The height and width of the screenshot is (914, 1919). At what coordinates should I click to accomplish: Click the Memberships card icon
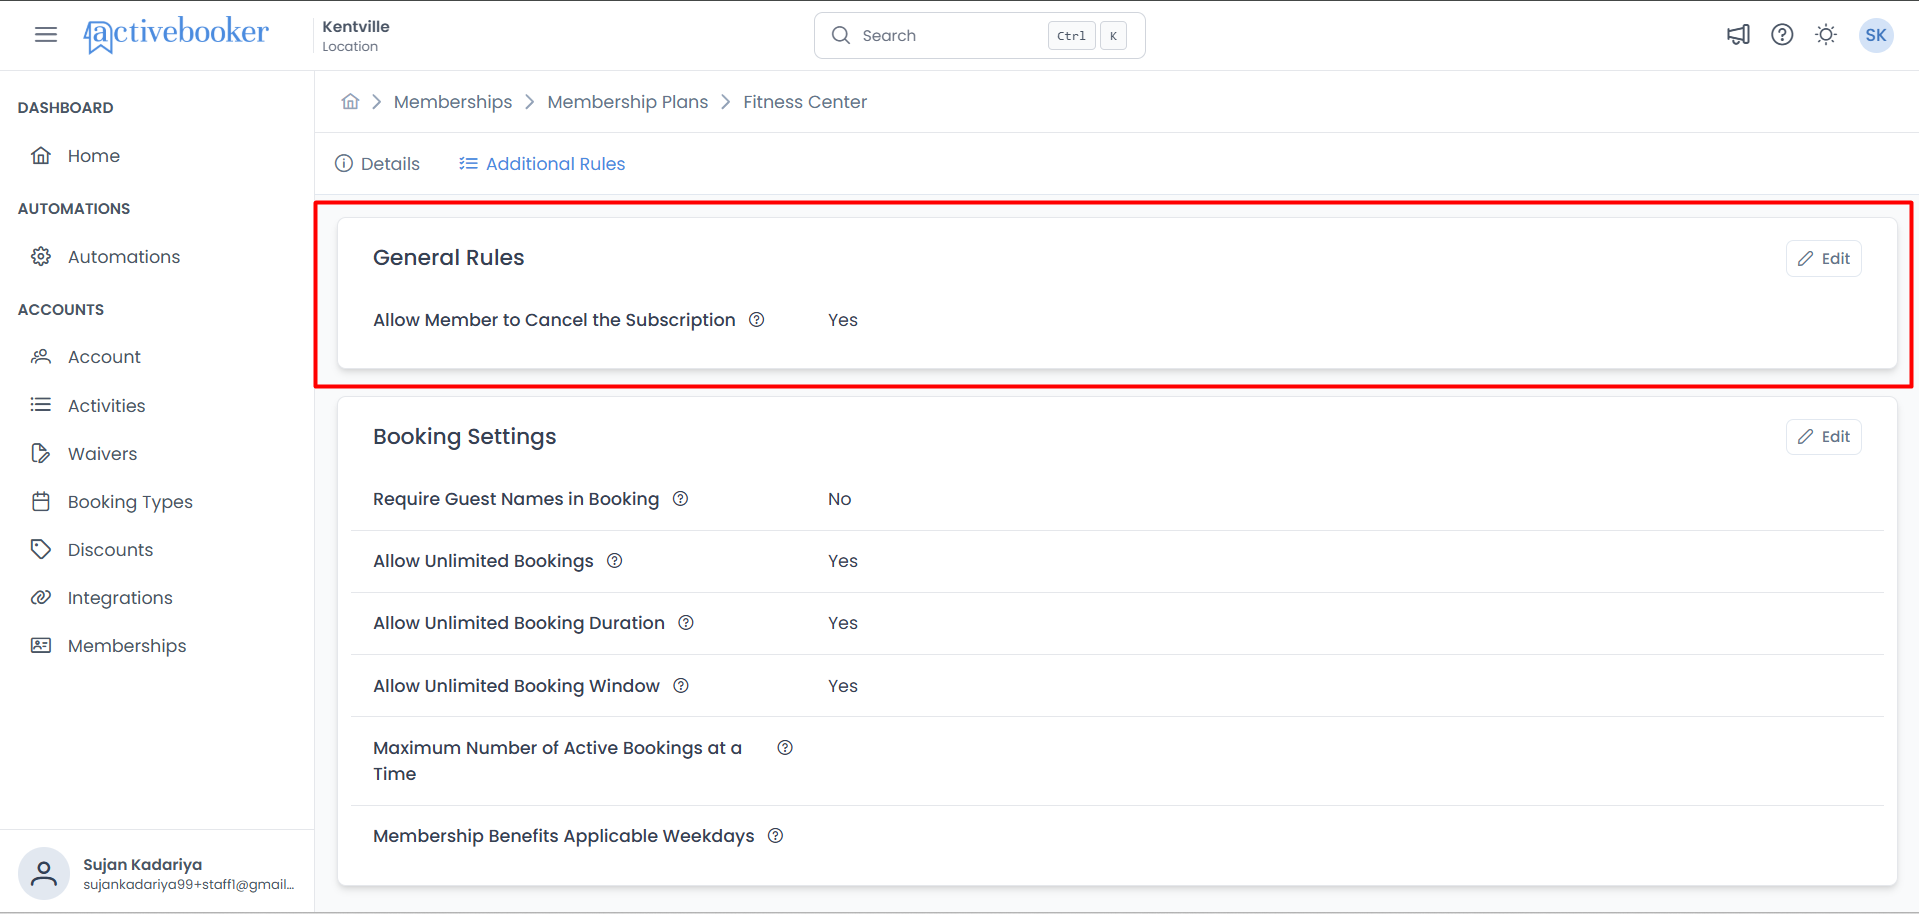pyautogui.click(x=41, y=645)
